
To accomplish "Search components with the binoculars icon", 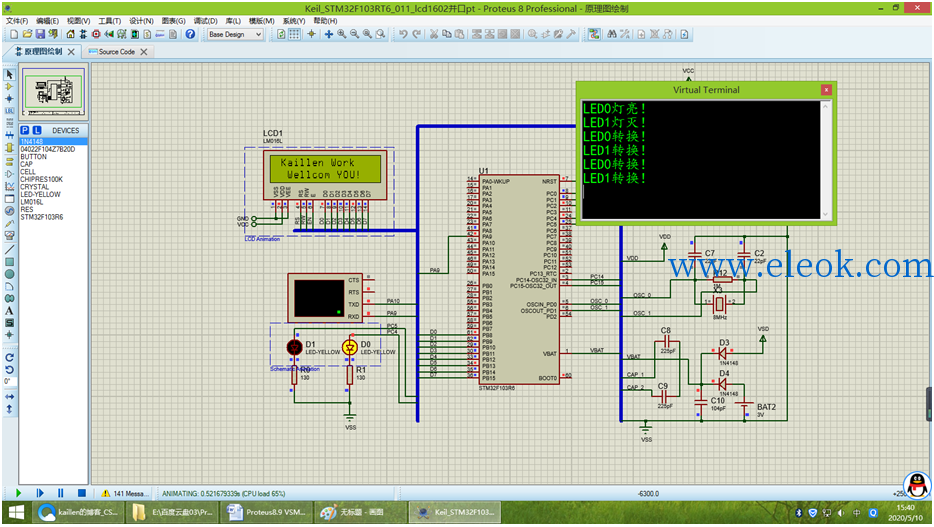I will (x=612, y=35).
